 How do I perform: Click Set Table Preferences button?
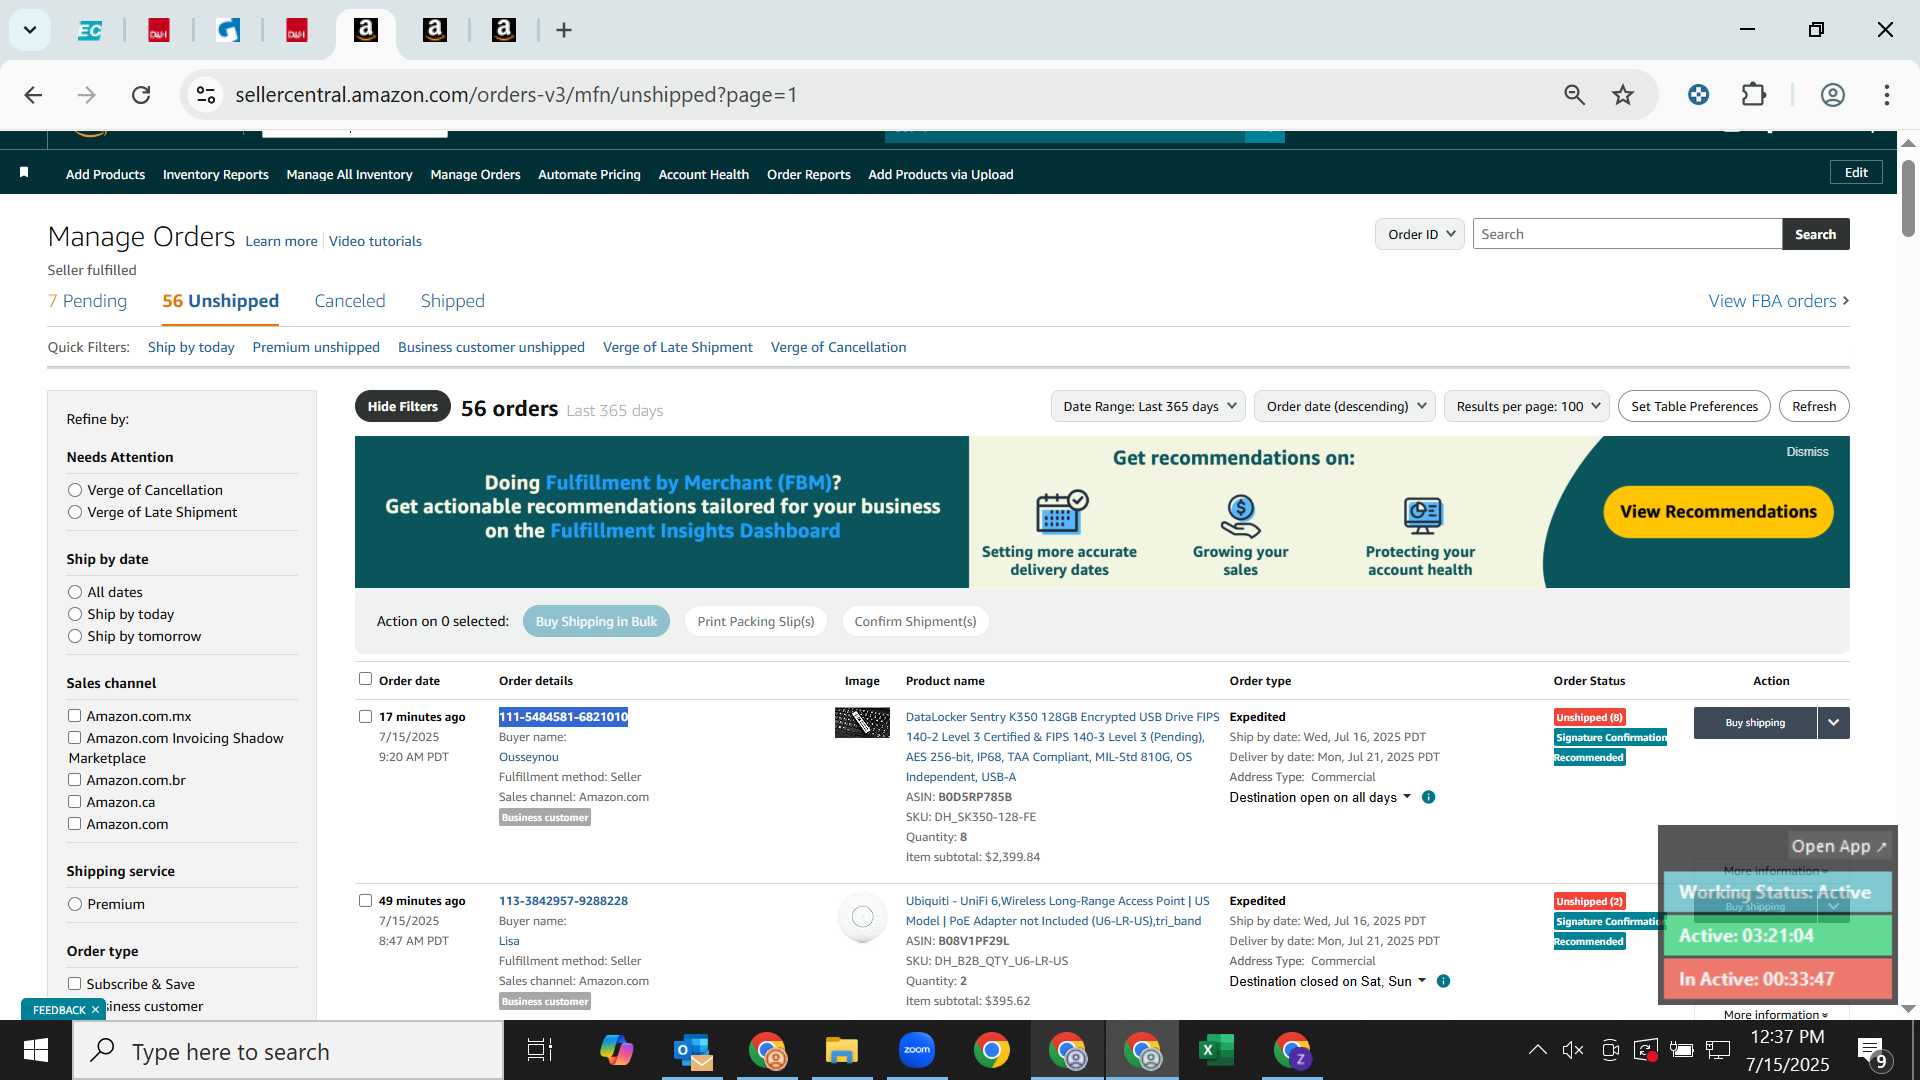coord(1694,406)
